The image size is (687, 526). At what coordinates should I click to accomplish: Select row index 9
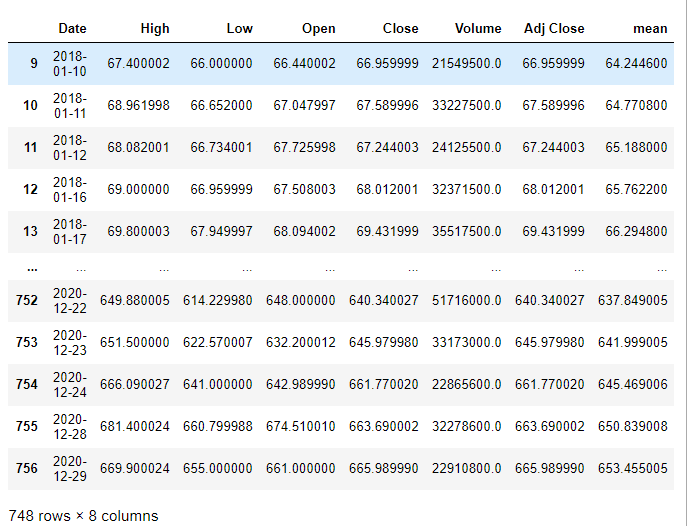pyautogui.click(x=34, y=64)
